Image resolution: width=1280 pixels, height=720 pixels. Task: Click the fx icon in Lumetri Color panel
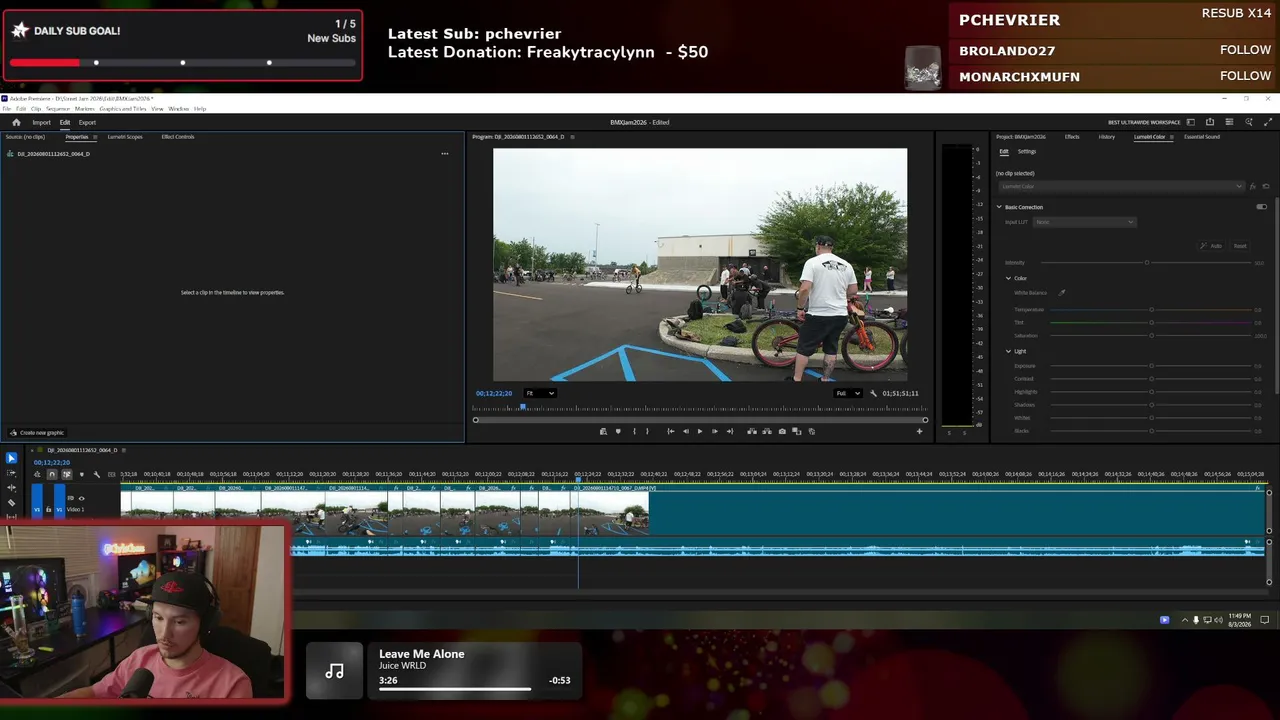tap(1252, 187)
